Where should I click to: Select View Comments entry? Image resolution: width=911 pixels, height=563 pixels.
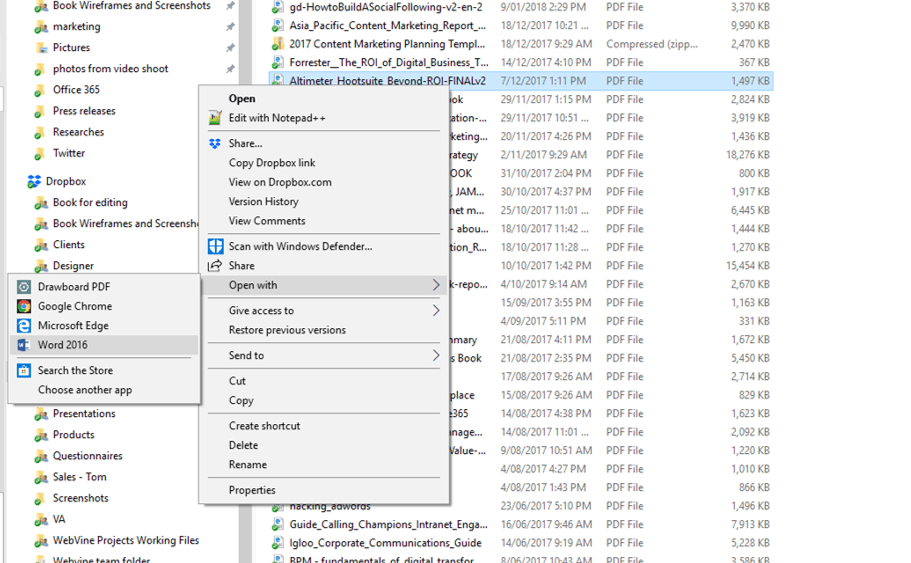point(267,221)
